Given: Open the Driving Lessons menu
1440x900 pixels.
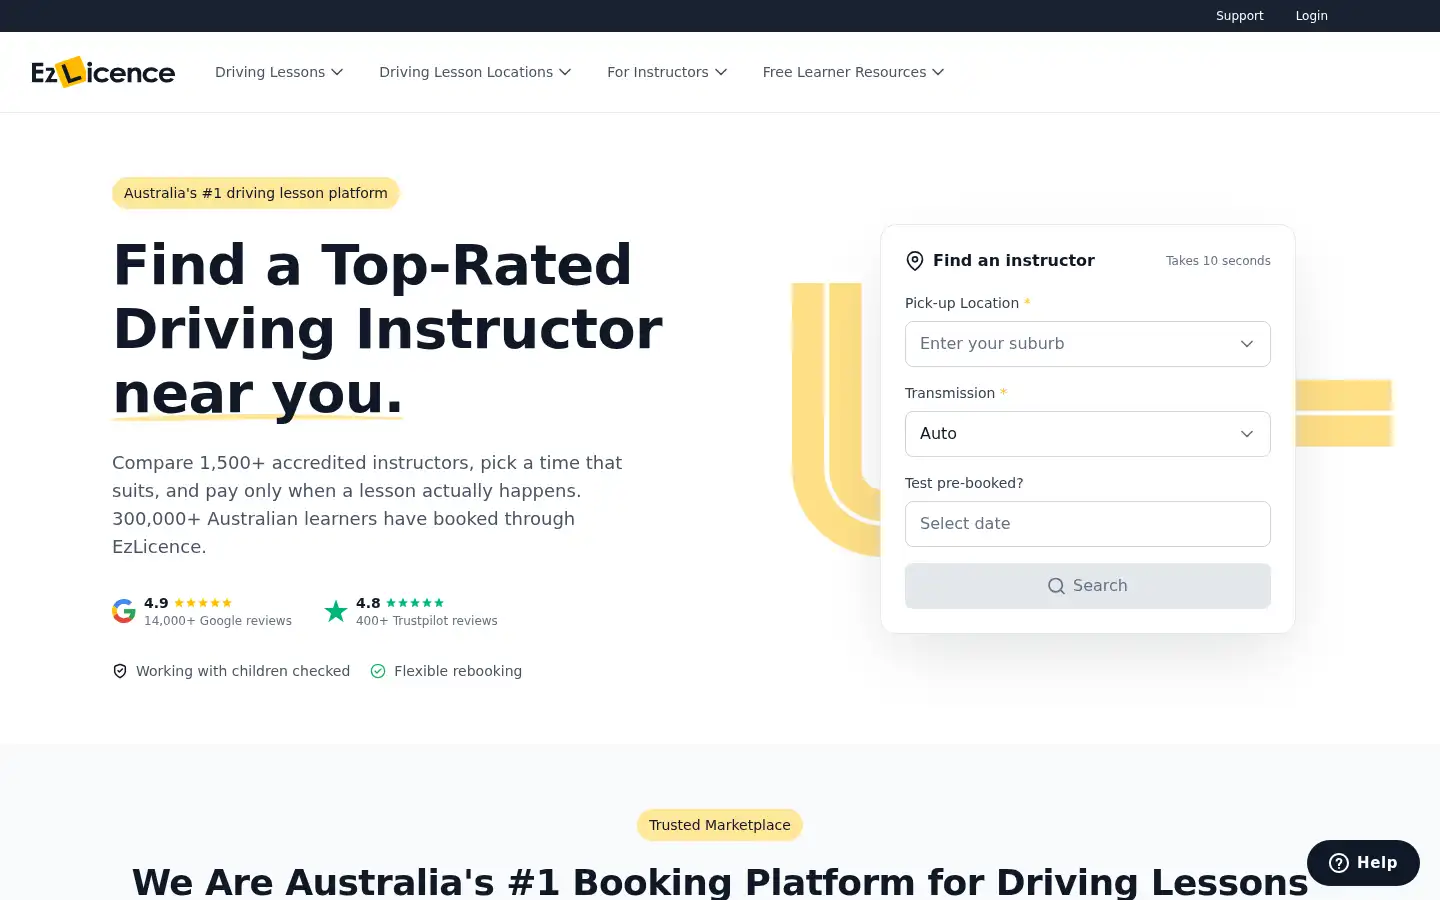Looking at the screenshot, I should tap(279, 72).
